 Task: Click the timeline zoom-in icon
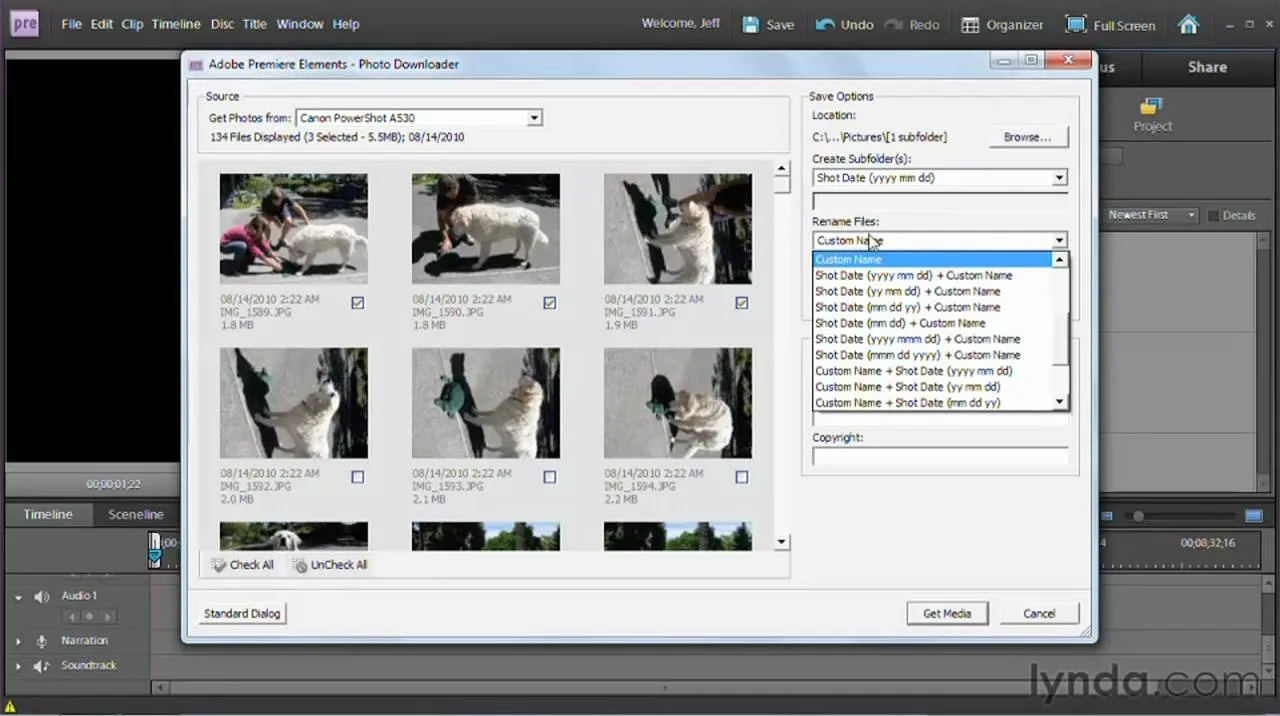pos(1253,516)
